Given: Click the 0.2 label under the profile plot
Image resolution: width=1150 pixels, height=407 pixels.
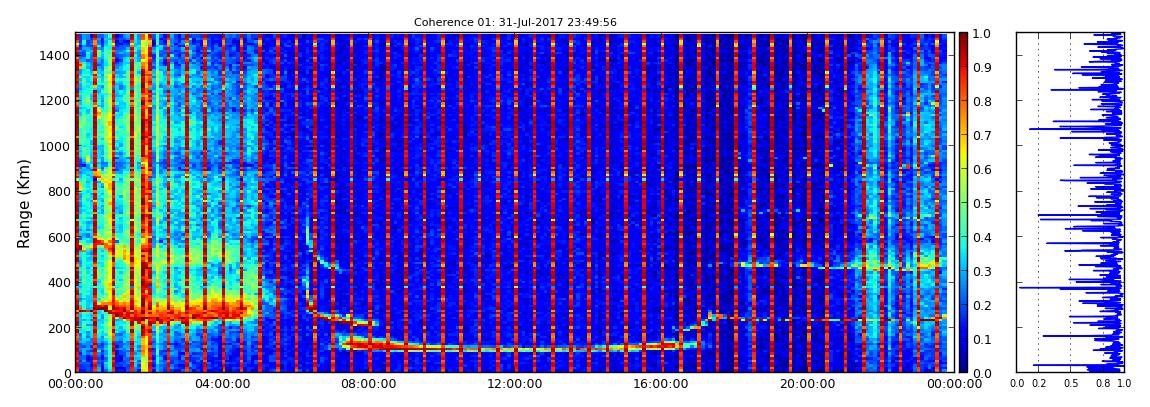Looking at the screenshot, I should coord(1039,383).
